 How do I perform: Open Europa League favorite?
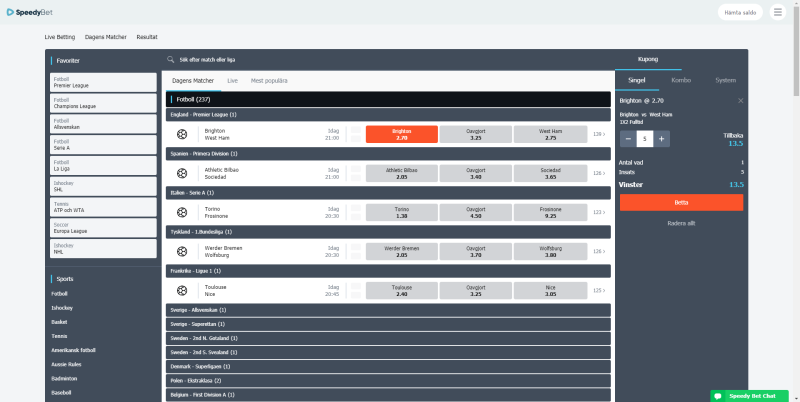(x=103, y=228)
